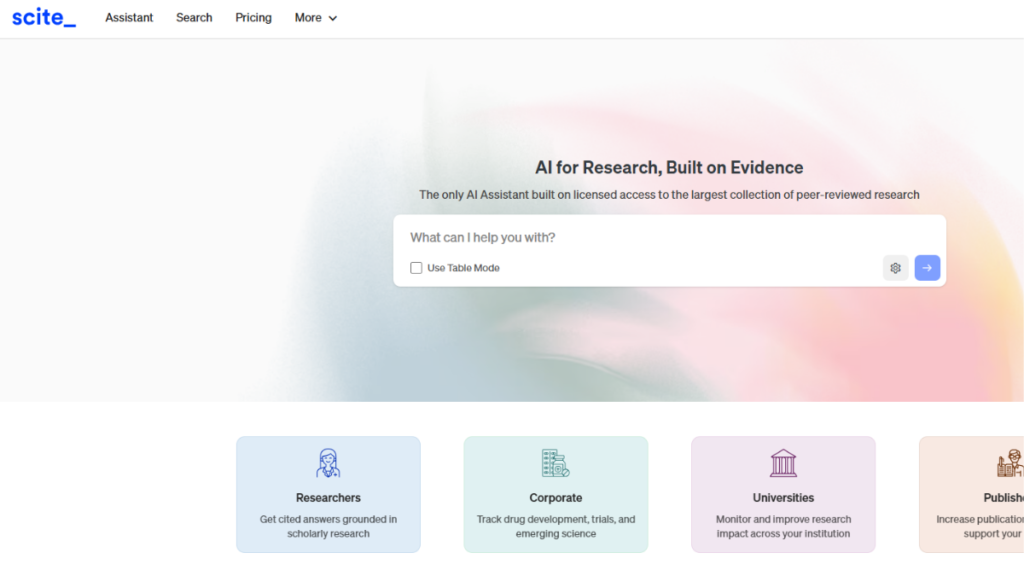Select the Researchers card title

click(328, 498)
